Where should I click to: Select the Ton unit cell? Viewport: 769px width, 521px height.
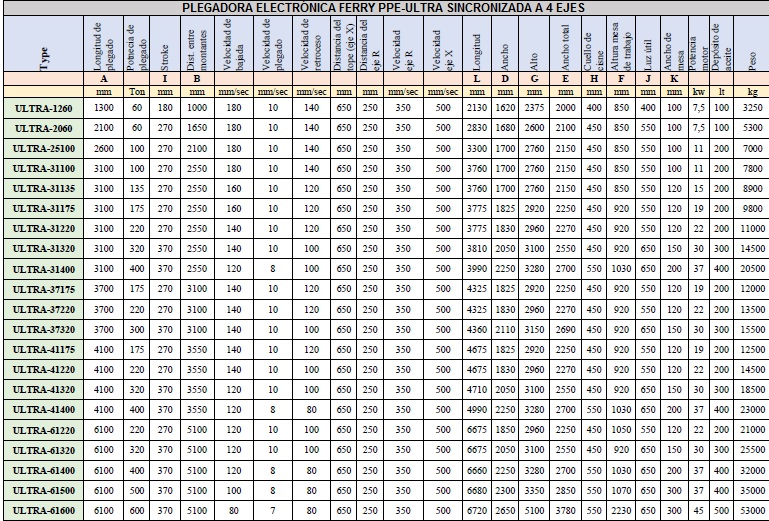(137, 92)
